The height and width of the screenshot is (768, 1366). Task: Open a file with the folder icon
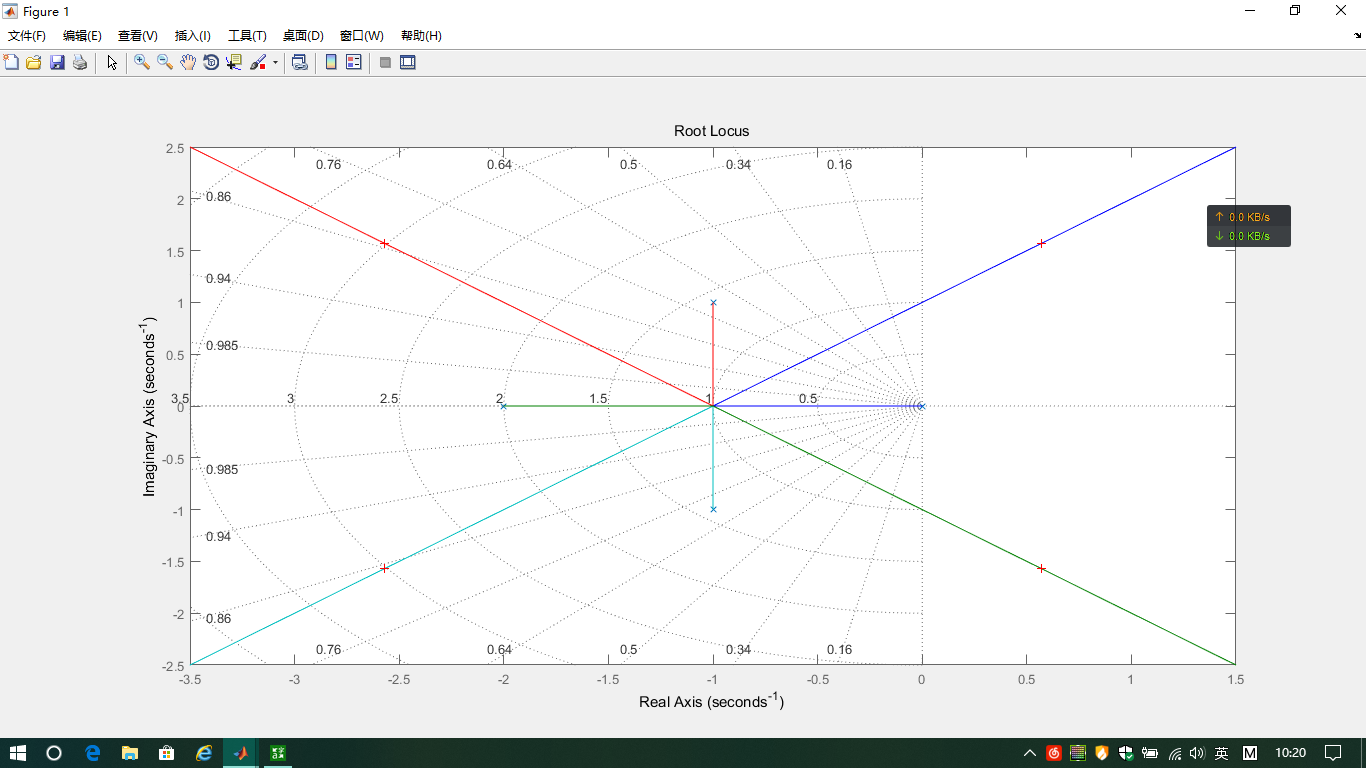34,62
